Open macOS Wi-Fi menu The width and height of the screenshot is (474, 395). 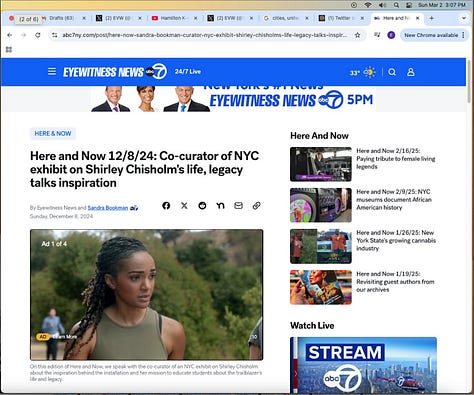368,5
